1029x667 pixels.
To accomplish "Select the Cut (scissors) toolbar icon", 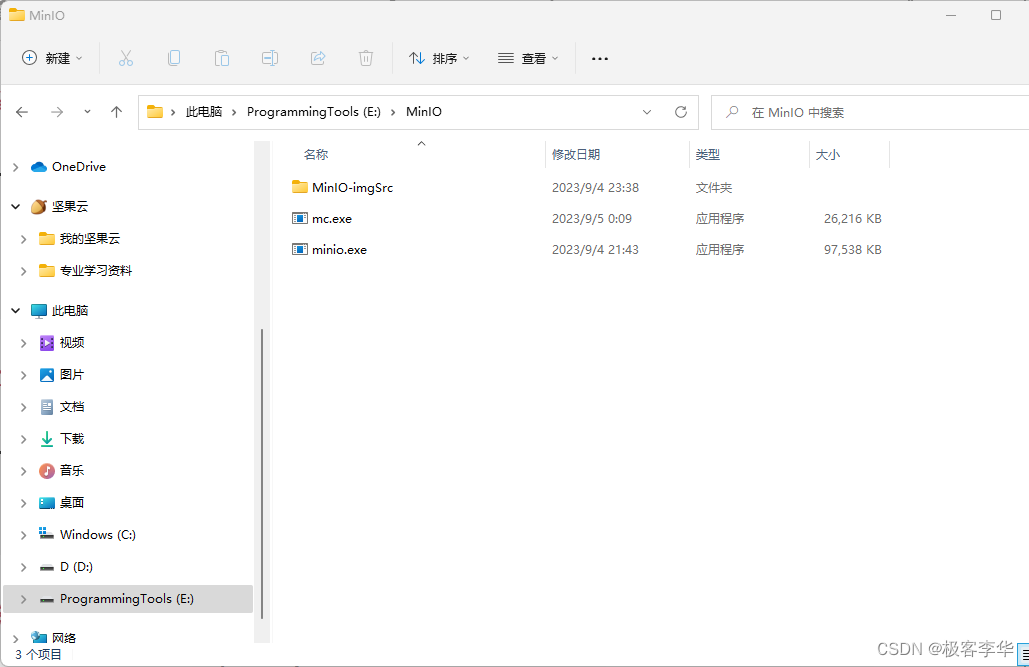I will click(x=125, y=58).
